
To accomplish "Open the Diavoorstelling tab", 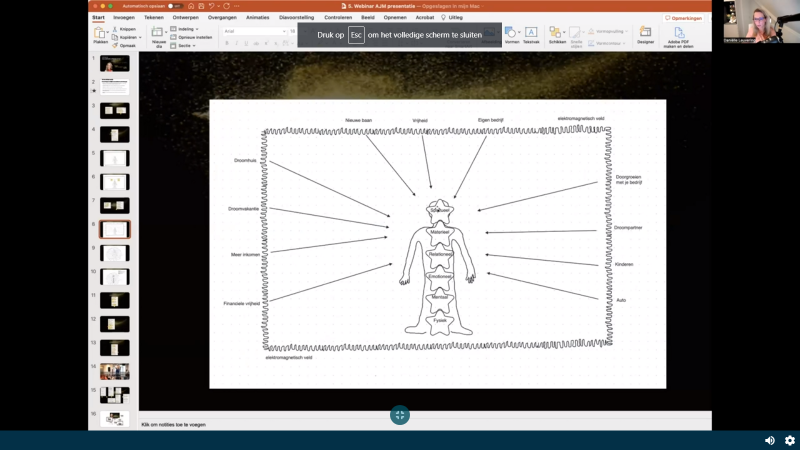I will click(298, 17).
